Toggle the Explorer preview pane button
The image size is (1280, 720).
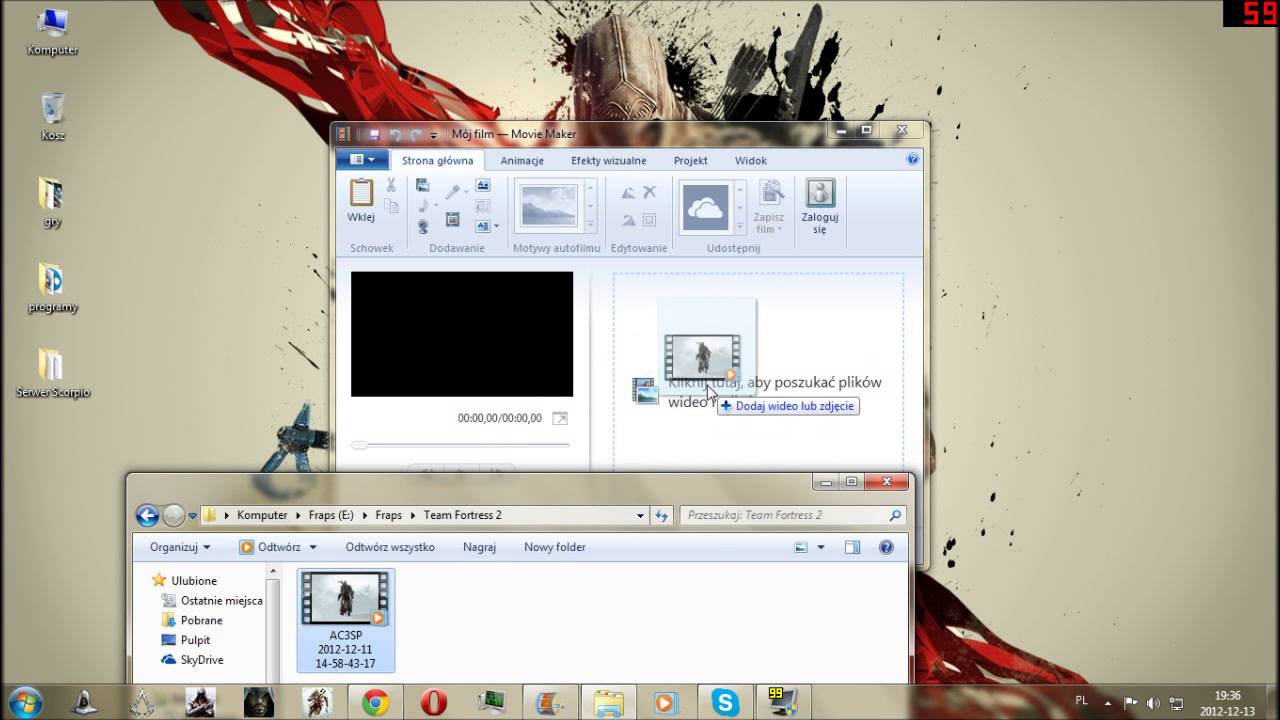click(x=852, y=547)
